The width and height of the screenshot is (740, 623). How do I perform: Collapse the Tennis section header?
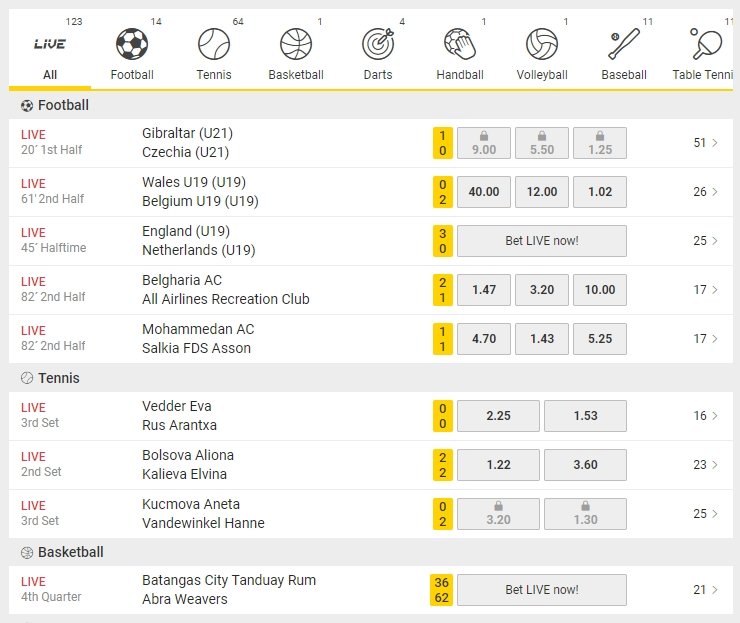click(59, 378)
